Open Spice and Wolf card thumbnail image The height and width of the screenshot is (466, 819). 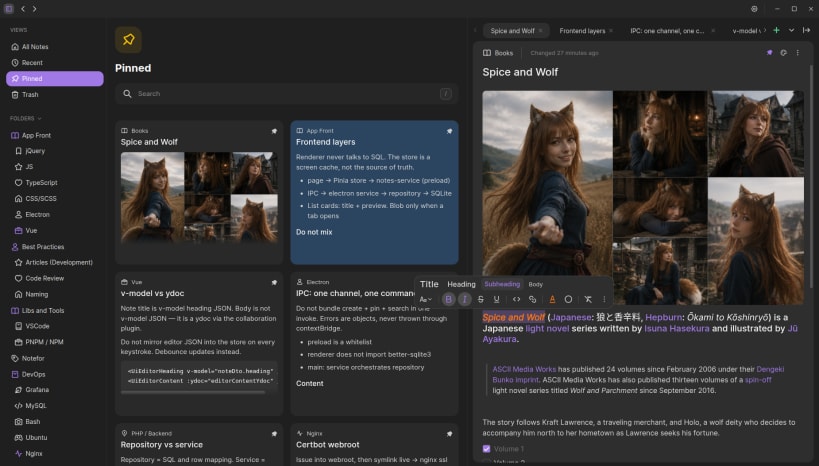[x=199, y=197]
